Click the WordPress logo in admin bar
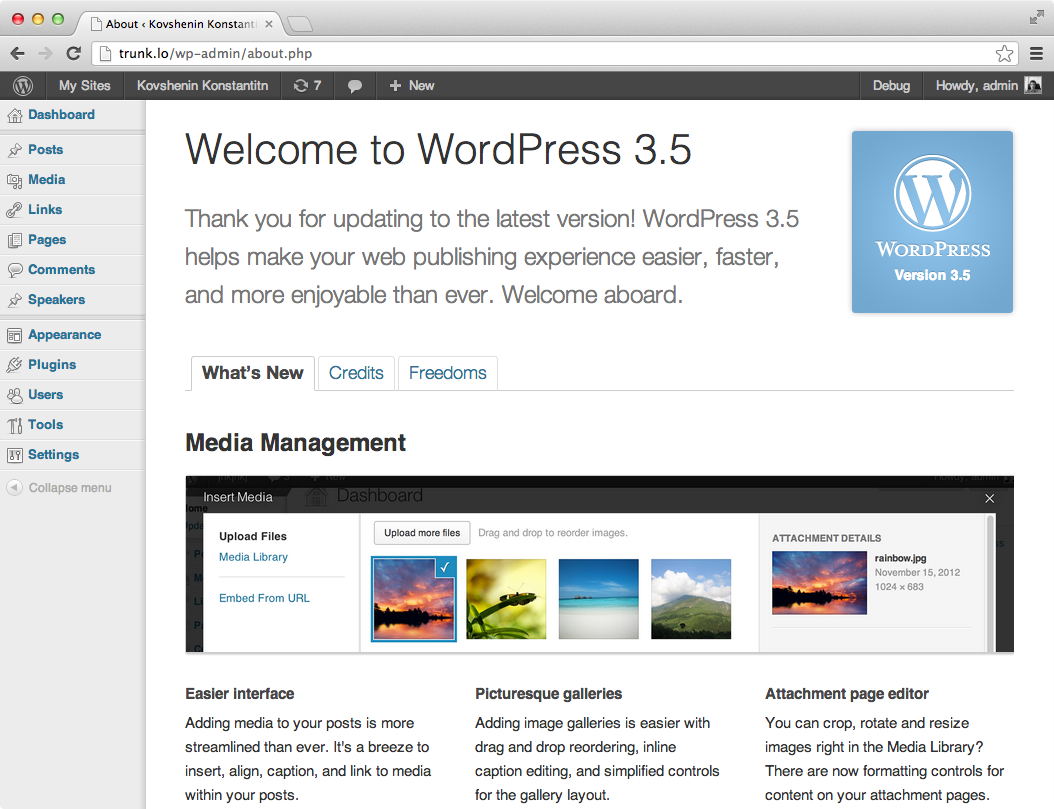This screenshot has width=1054, height=809. click(x=23, y=86)
